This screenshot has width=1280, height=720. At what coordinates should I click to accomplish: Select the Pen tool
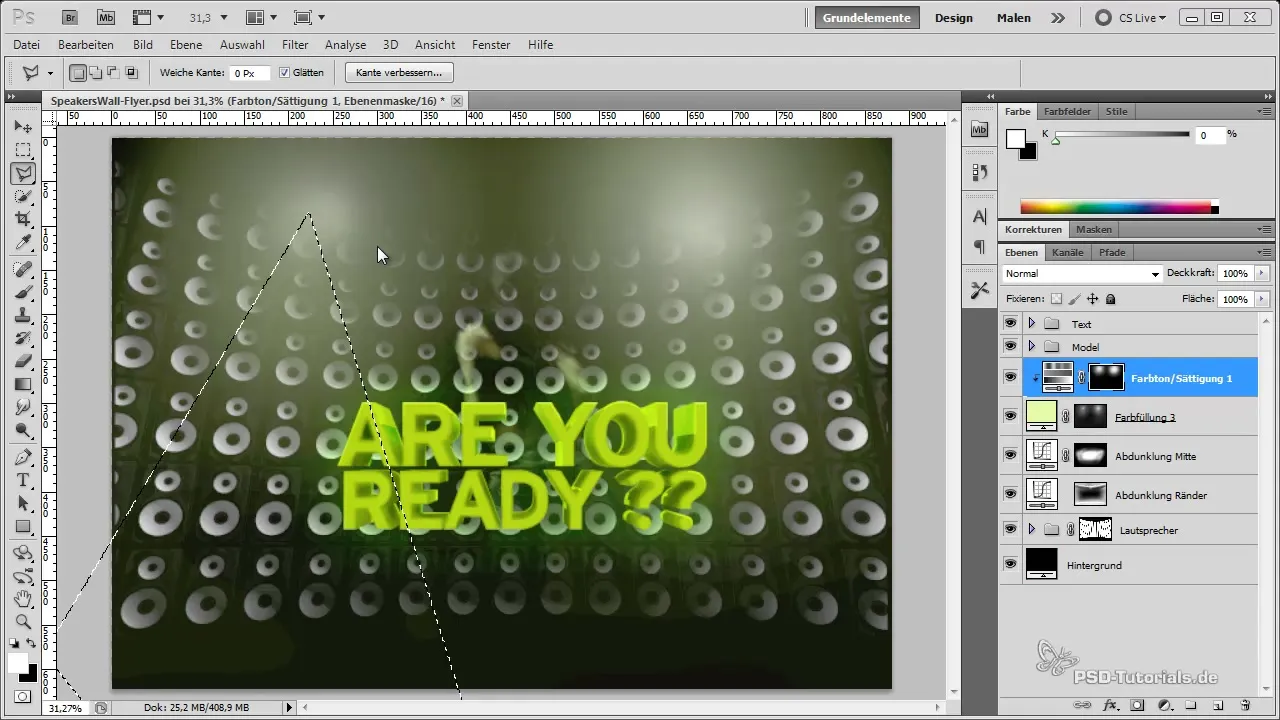pos(23,457)
